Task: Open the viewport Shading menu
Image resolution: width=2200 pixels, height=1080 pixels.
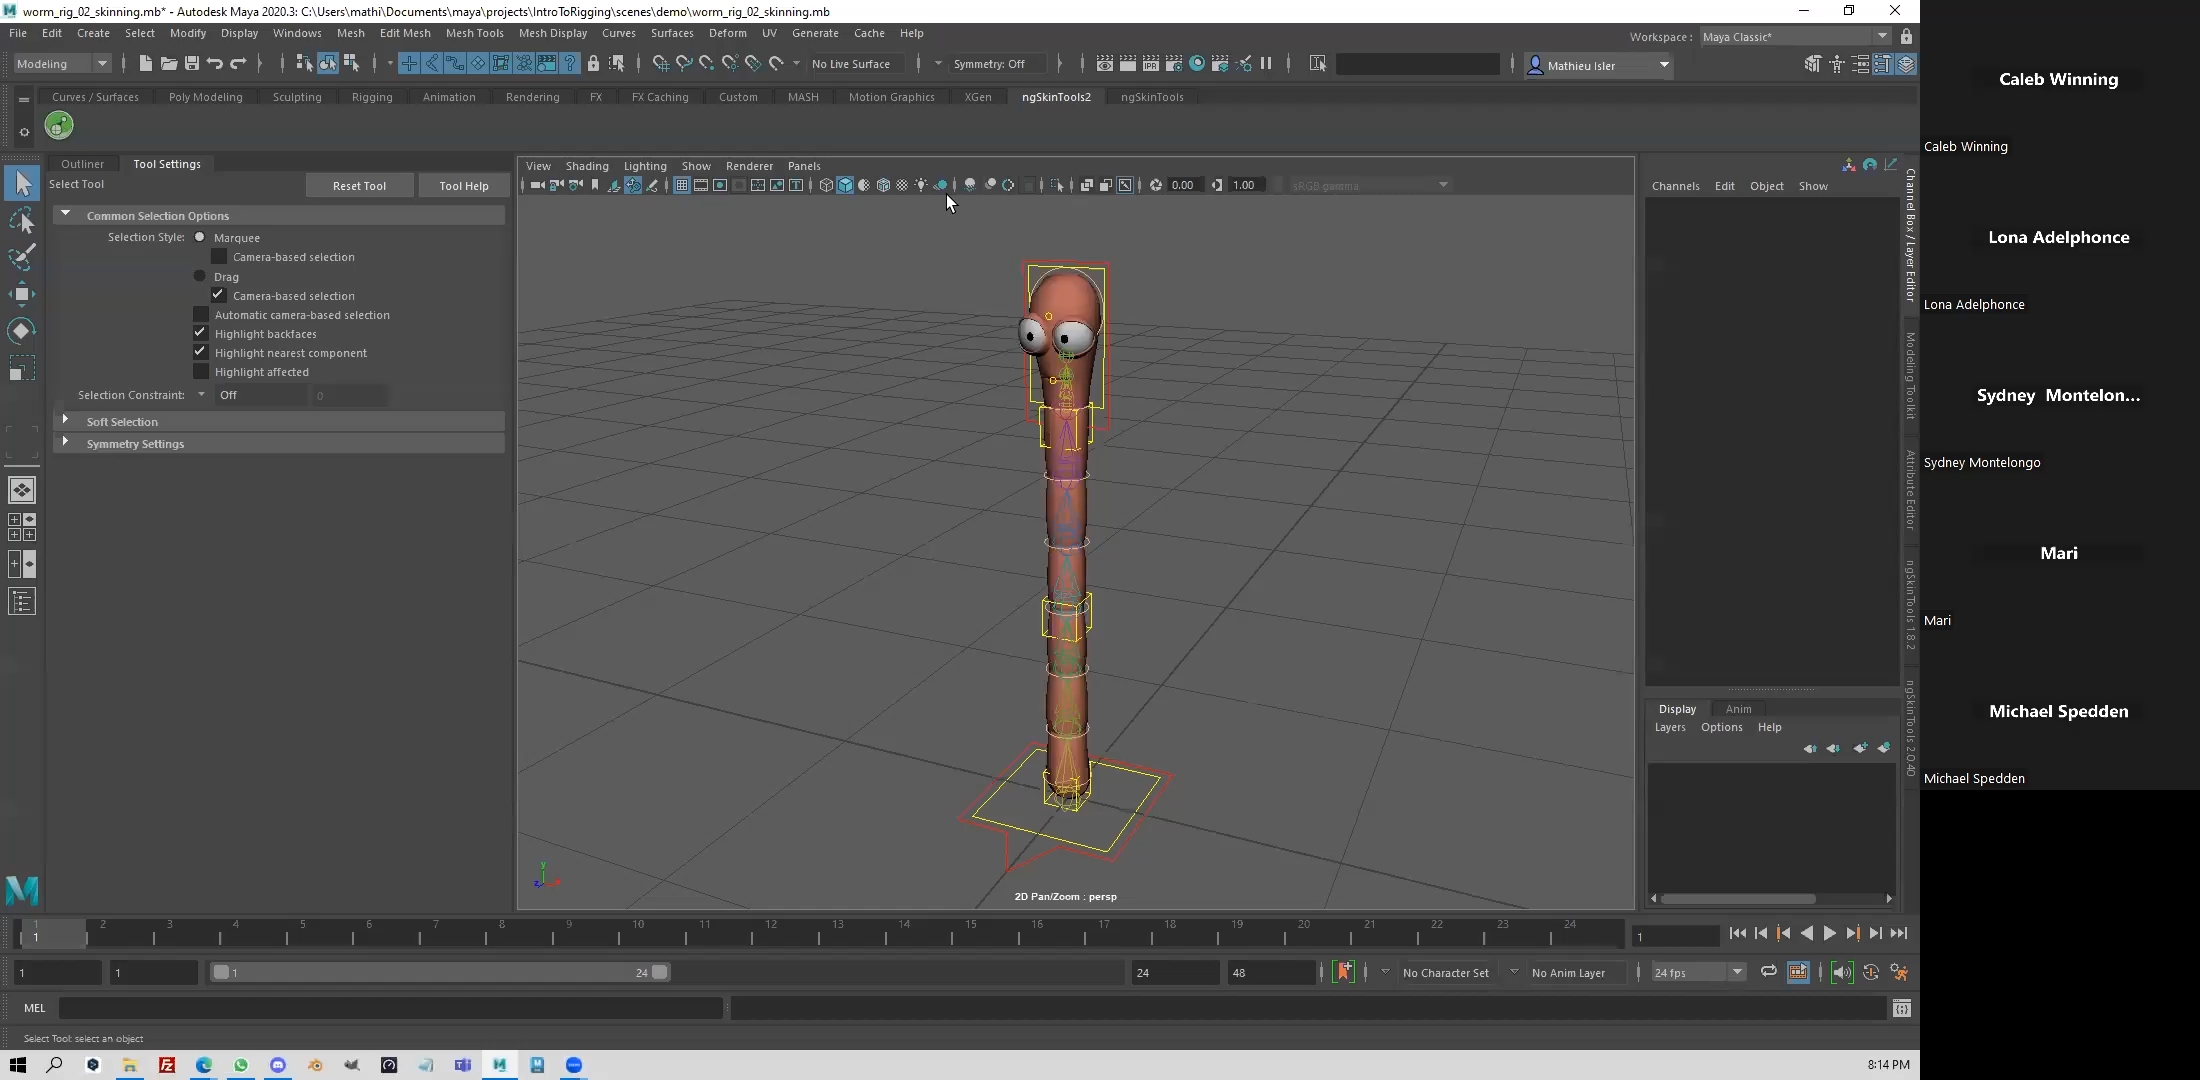Action: coord(587,166)
